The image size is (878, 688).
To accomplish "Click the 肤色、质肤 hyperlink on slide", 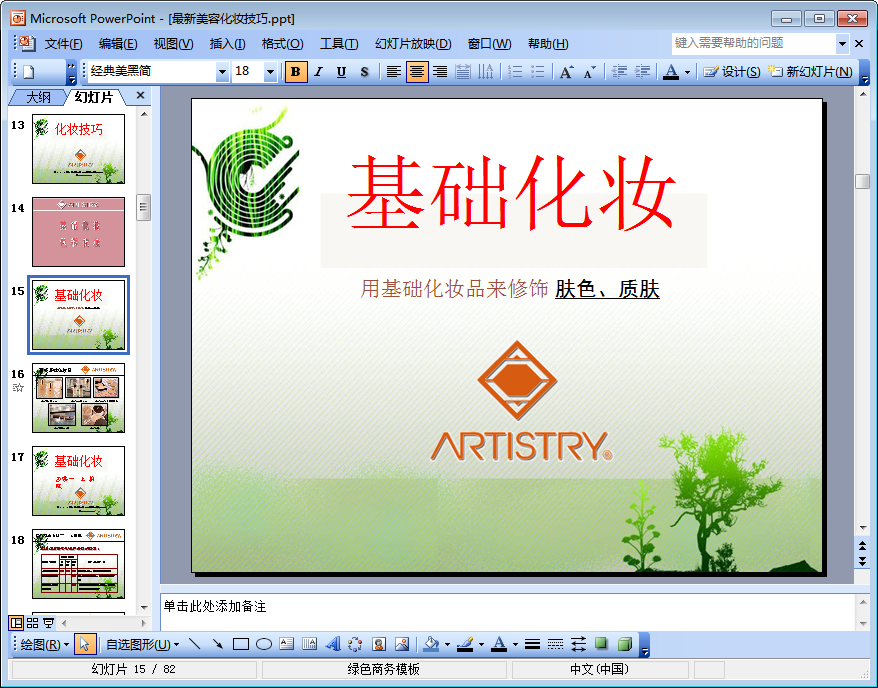I will [x=607, y=289].
